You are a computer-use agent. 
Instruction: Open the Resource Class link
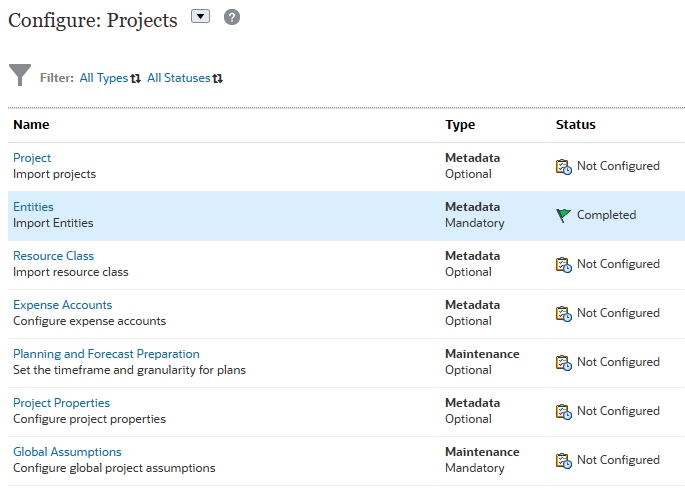click(x=53, y=256)
